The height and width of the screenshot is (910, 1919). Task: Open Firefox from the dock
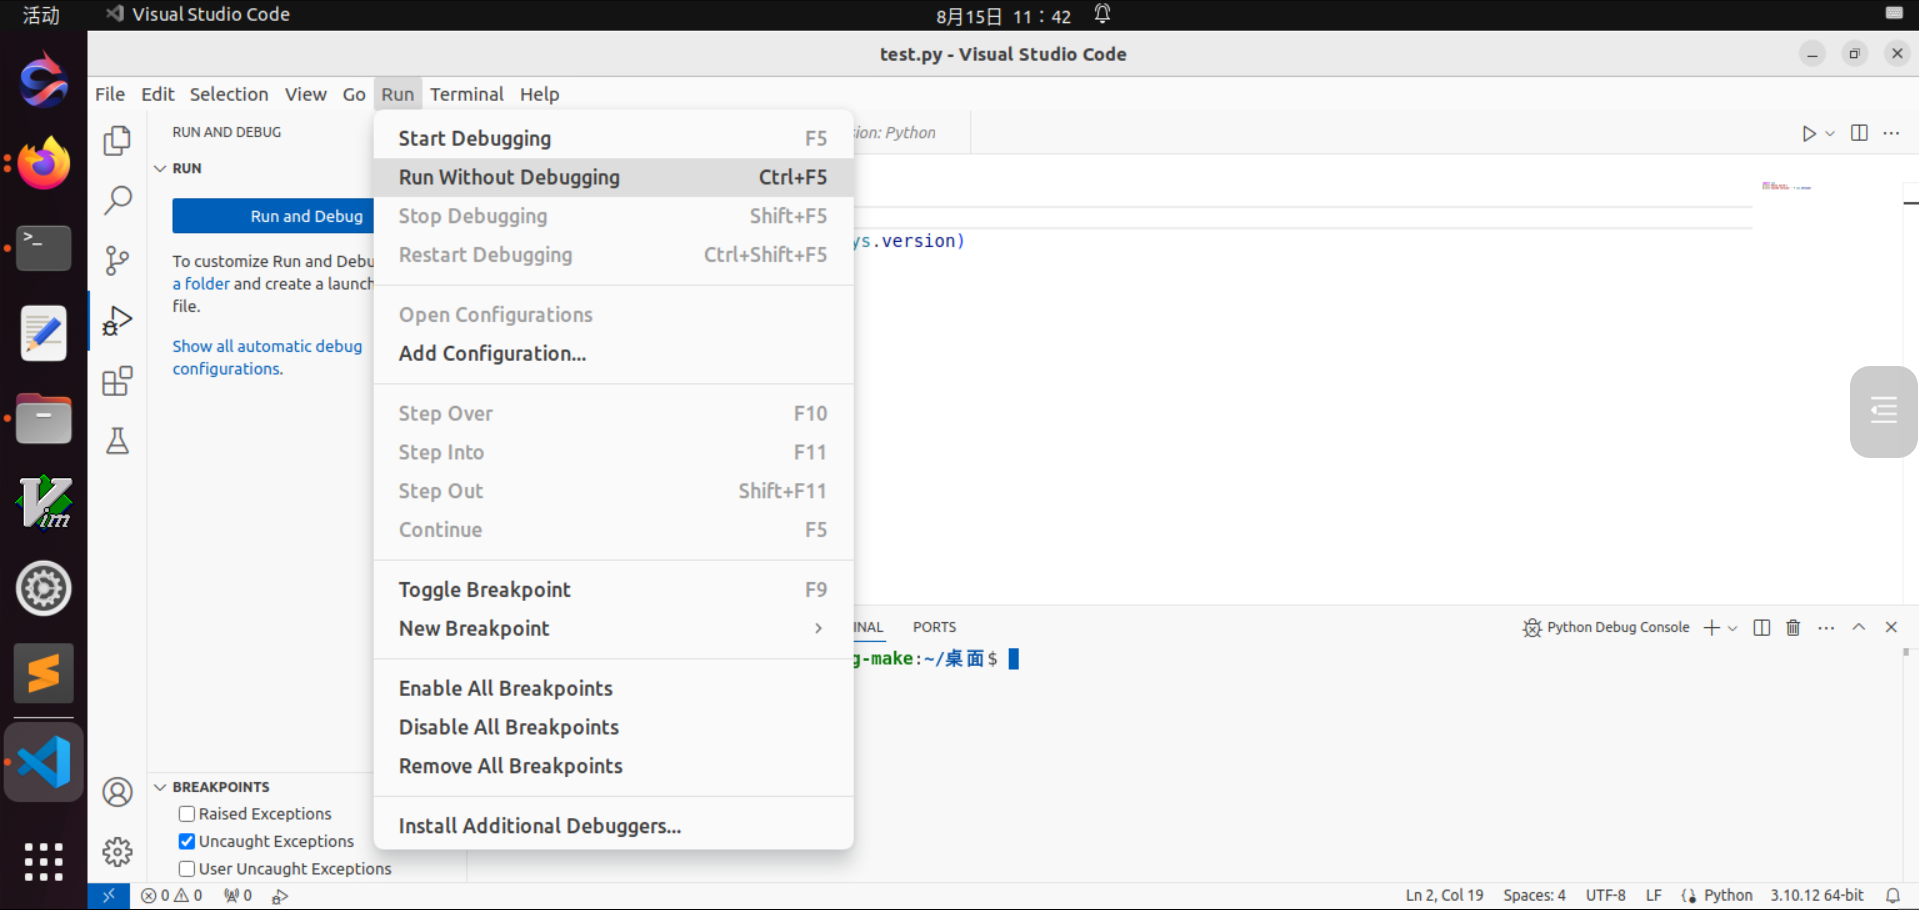44,164
